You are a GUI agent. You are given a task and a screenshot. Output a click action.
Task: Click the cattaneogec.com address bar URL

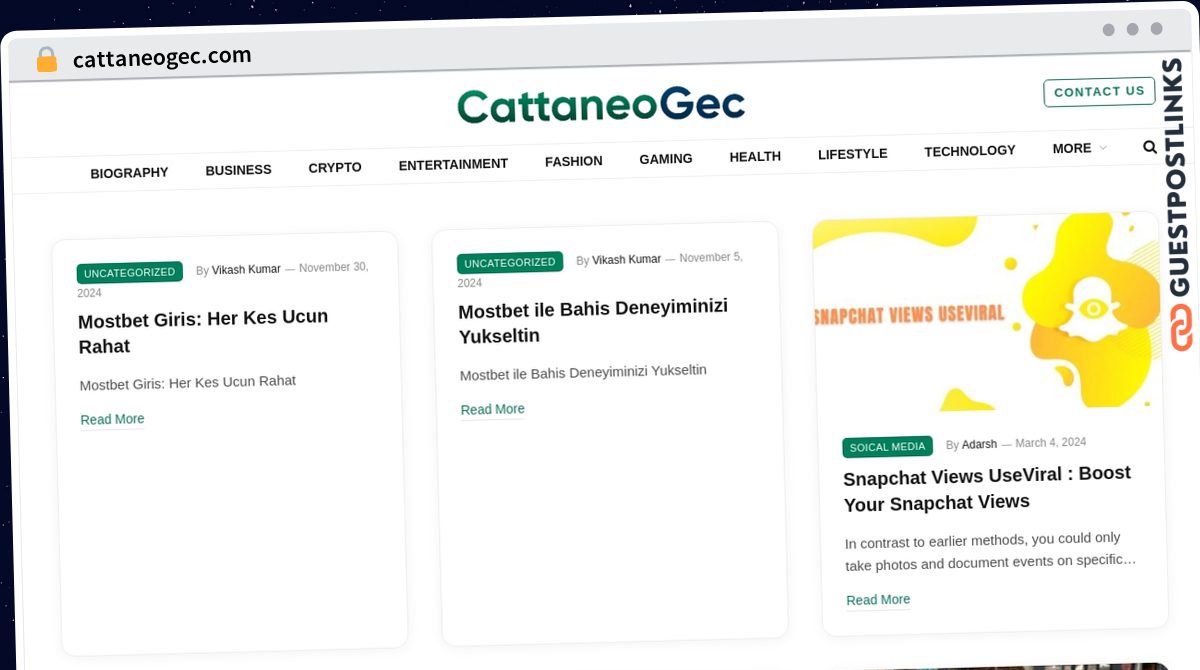pyautogui.click(x=162, y=58)
